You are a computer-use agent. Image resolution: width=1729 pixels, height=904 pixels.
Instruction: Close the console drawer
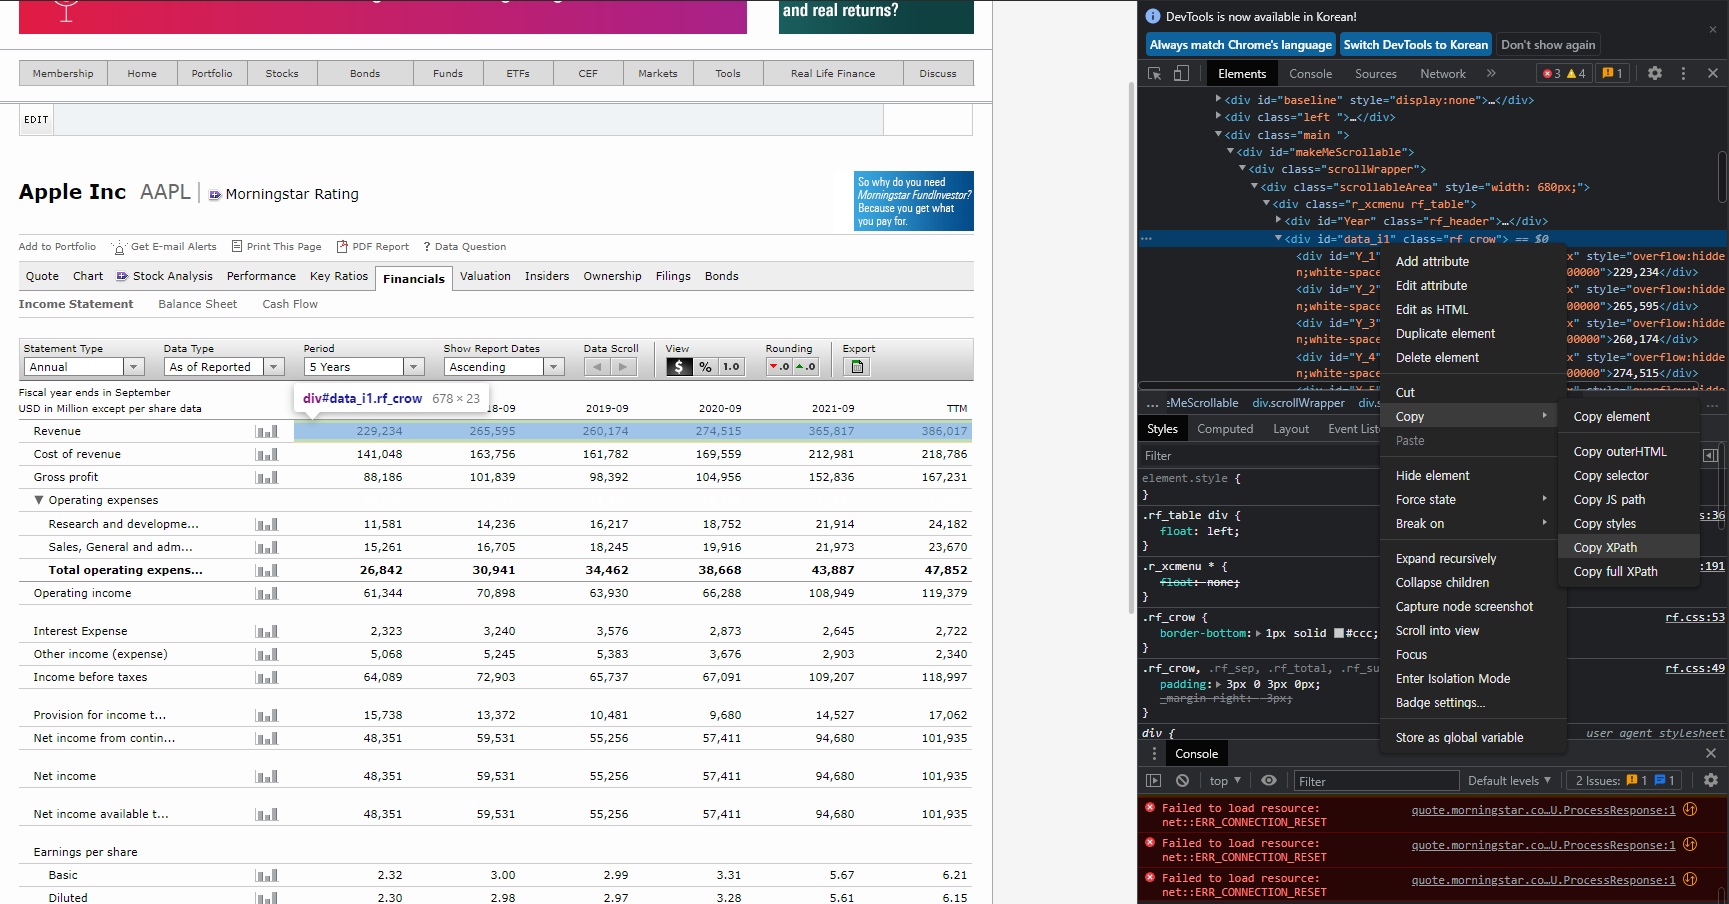1711,754
